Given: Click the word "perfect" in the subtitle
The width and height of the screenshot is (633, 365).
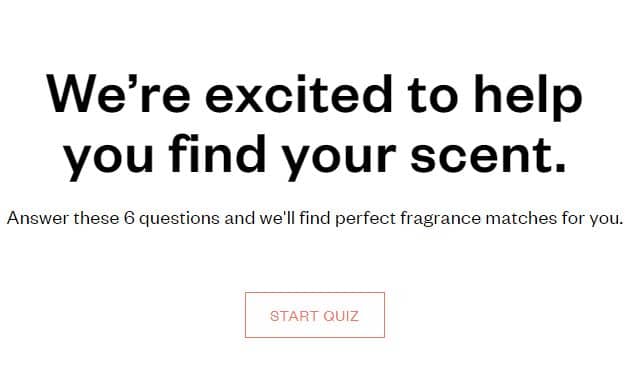Looking at the screenshot, I should click(366, 219).
